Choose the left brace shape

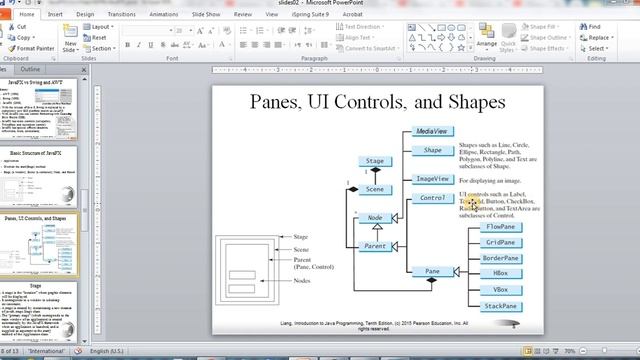point(441,48)
